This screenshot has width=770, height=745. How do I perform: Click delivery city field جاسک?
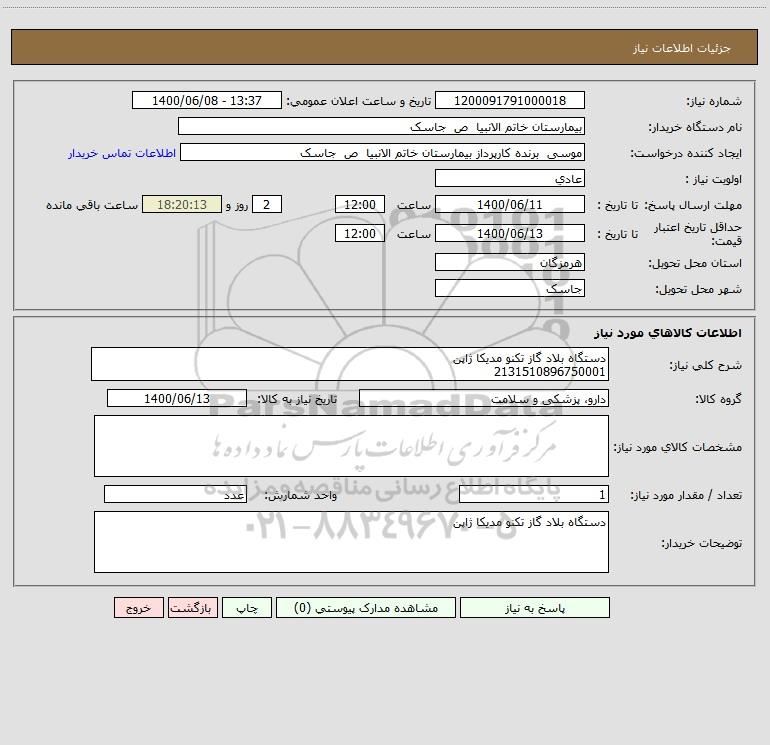[x=510, y=288]
